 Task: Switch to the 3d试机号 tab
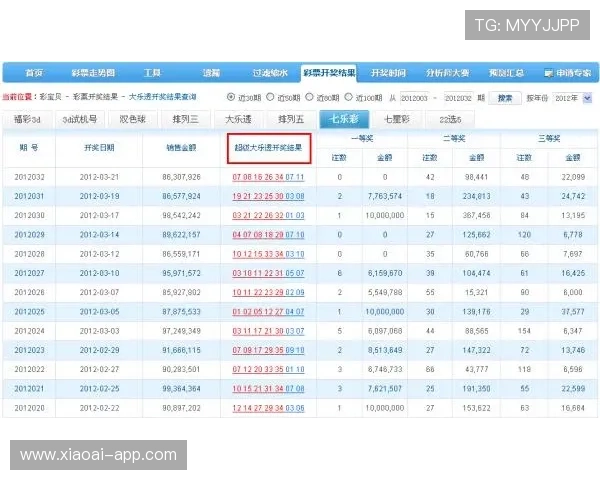pyautogui.click(x=80, y=119)
